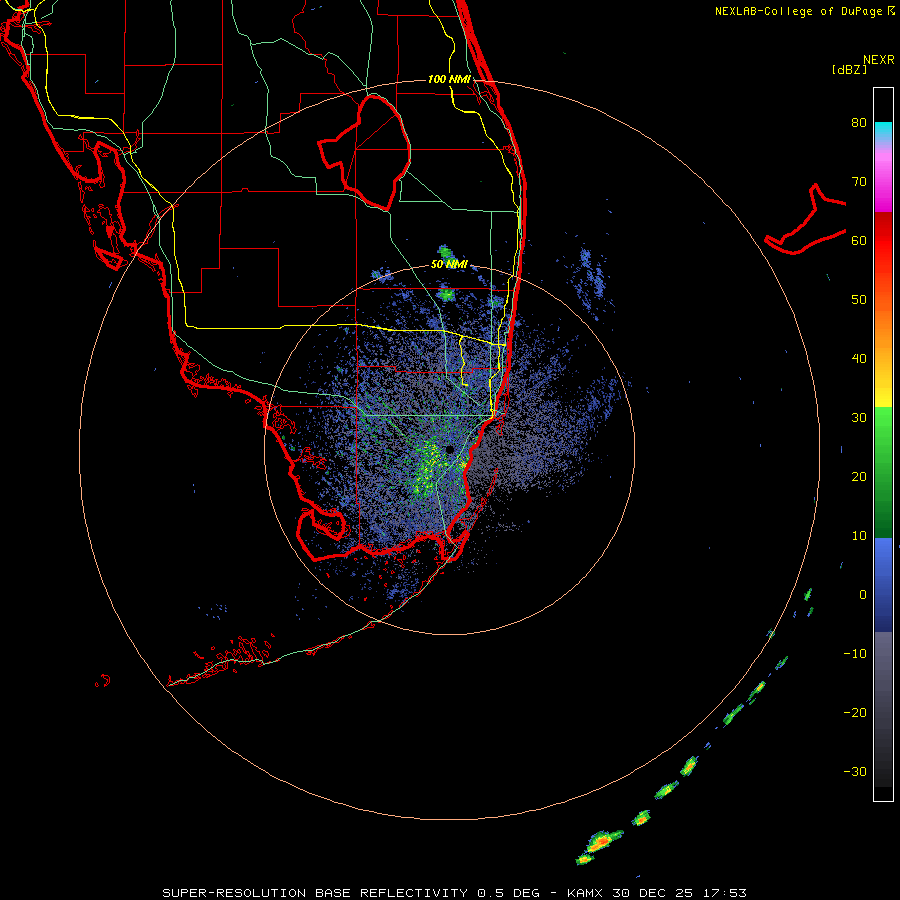Viewport: 900px width, 900px height.
Task: Click the blue segment of the color bar
Action: [883, 584]
